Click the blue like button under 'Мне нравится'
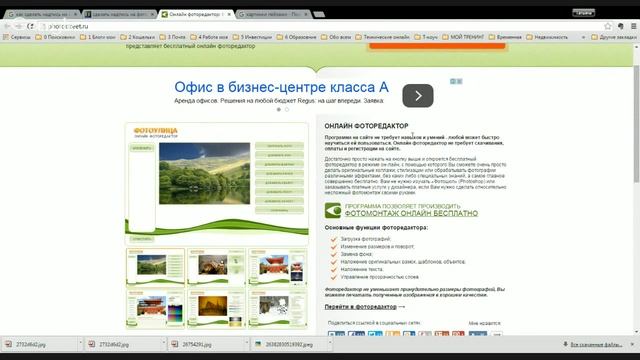The height and width of the screenshot is (360, 640). [x=478, y=334]
